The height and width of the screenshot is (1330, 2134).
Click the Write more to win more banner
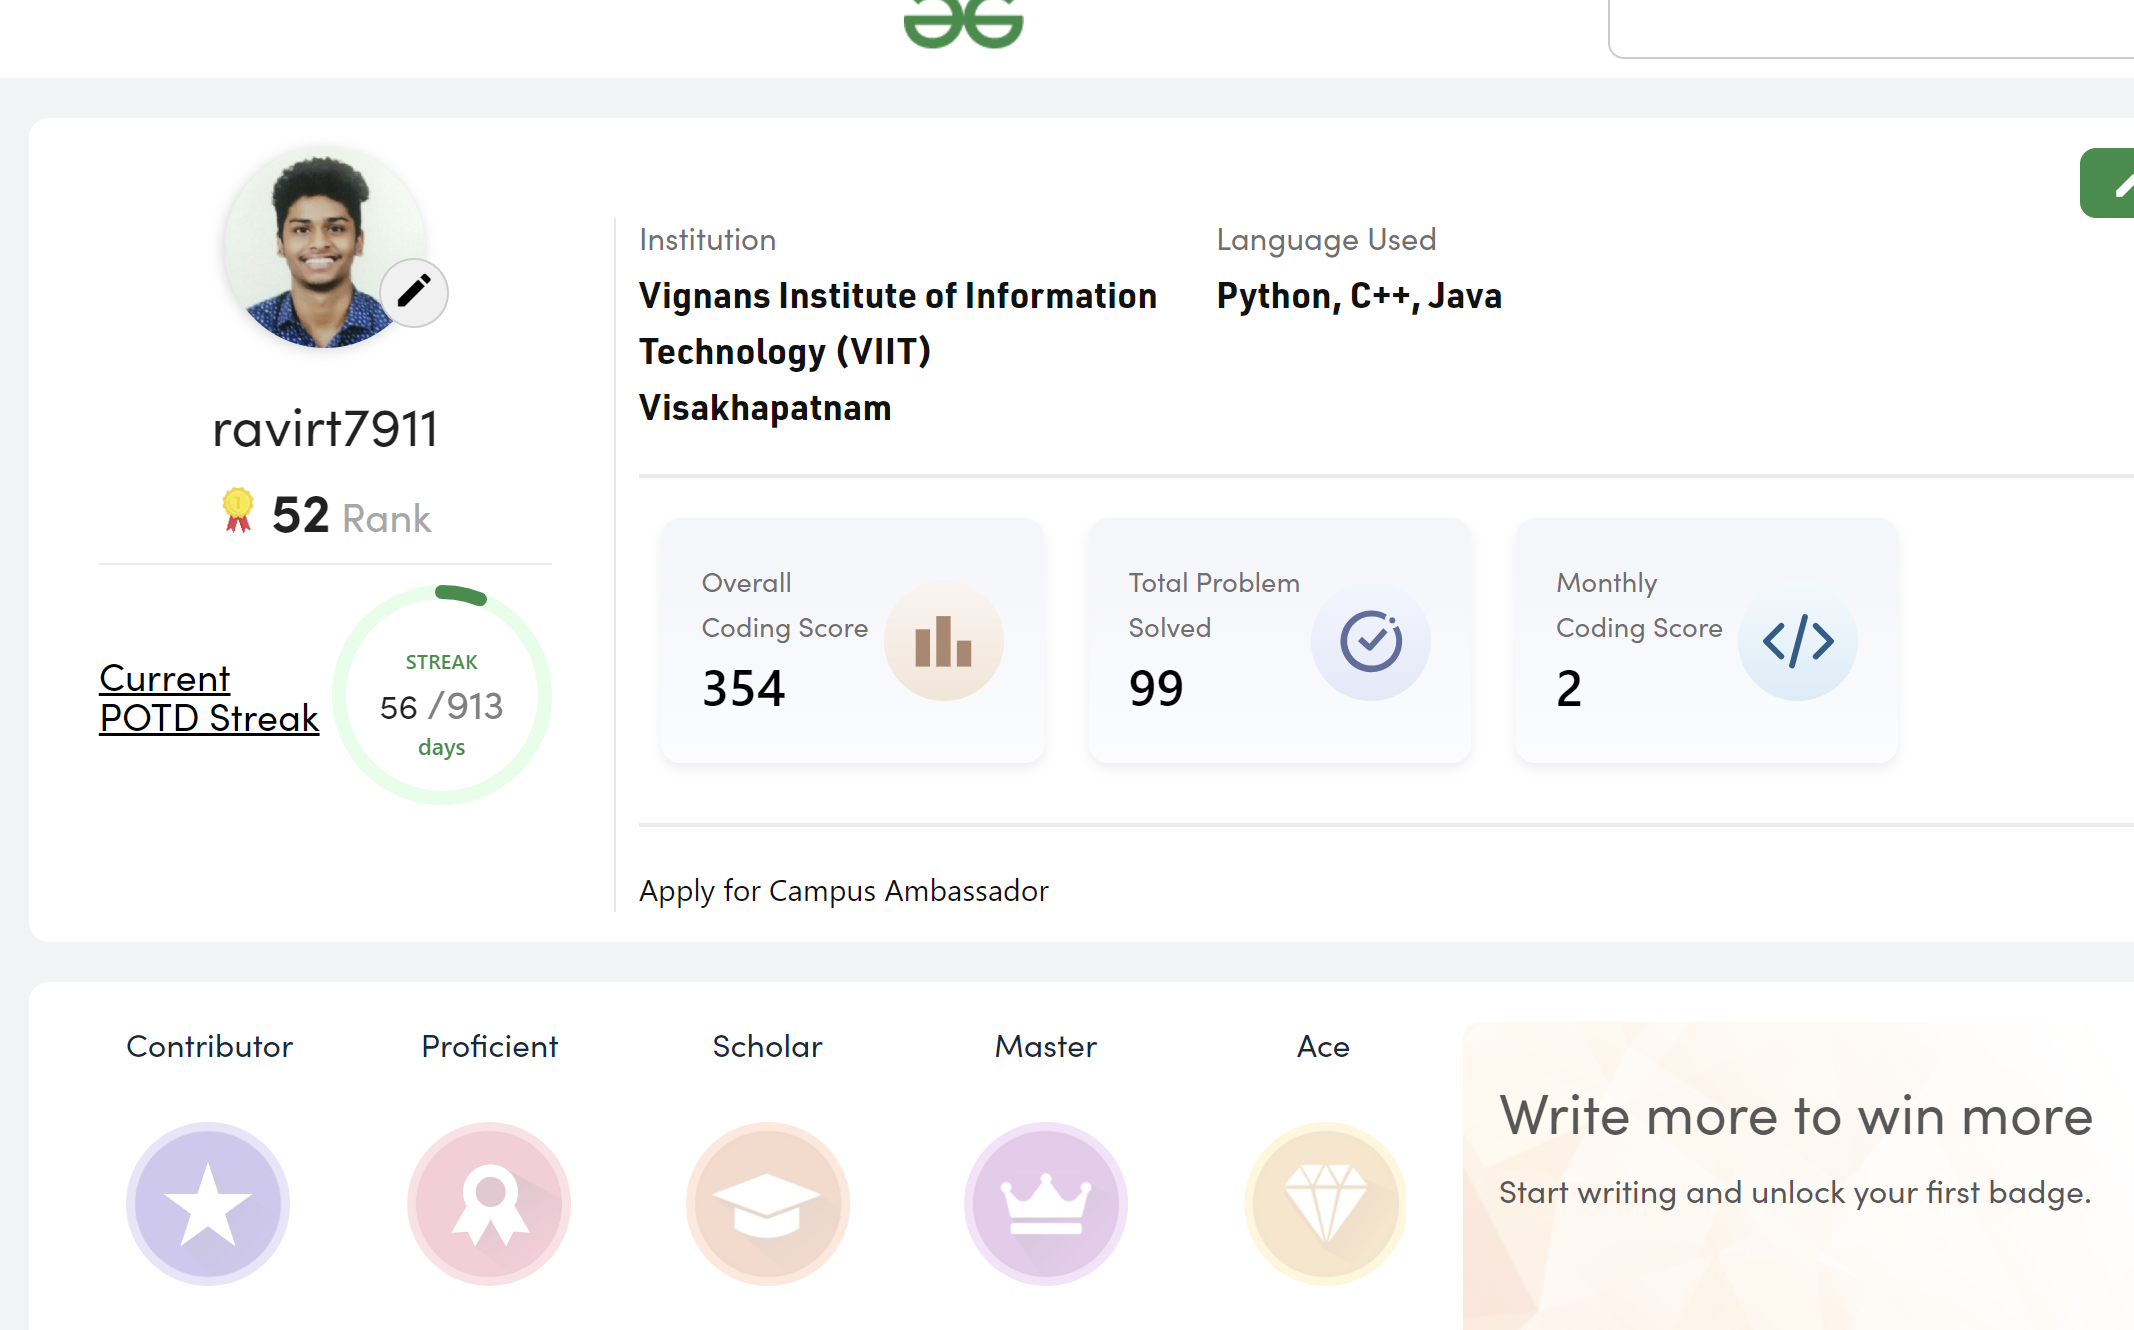tap(1798, 1176)
